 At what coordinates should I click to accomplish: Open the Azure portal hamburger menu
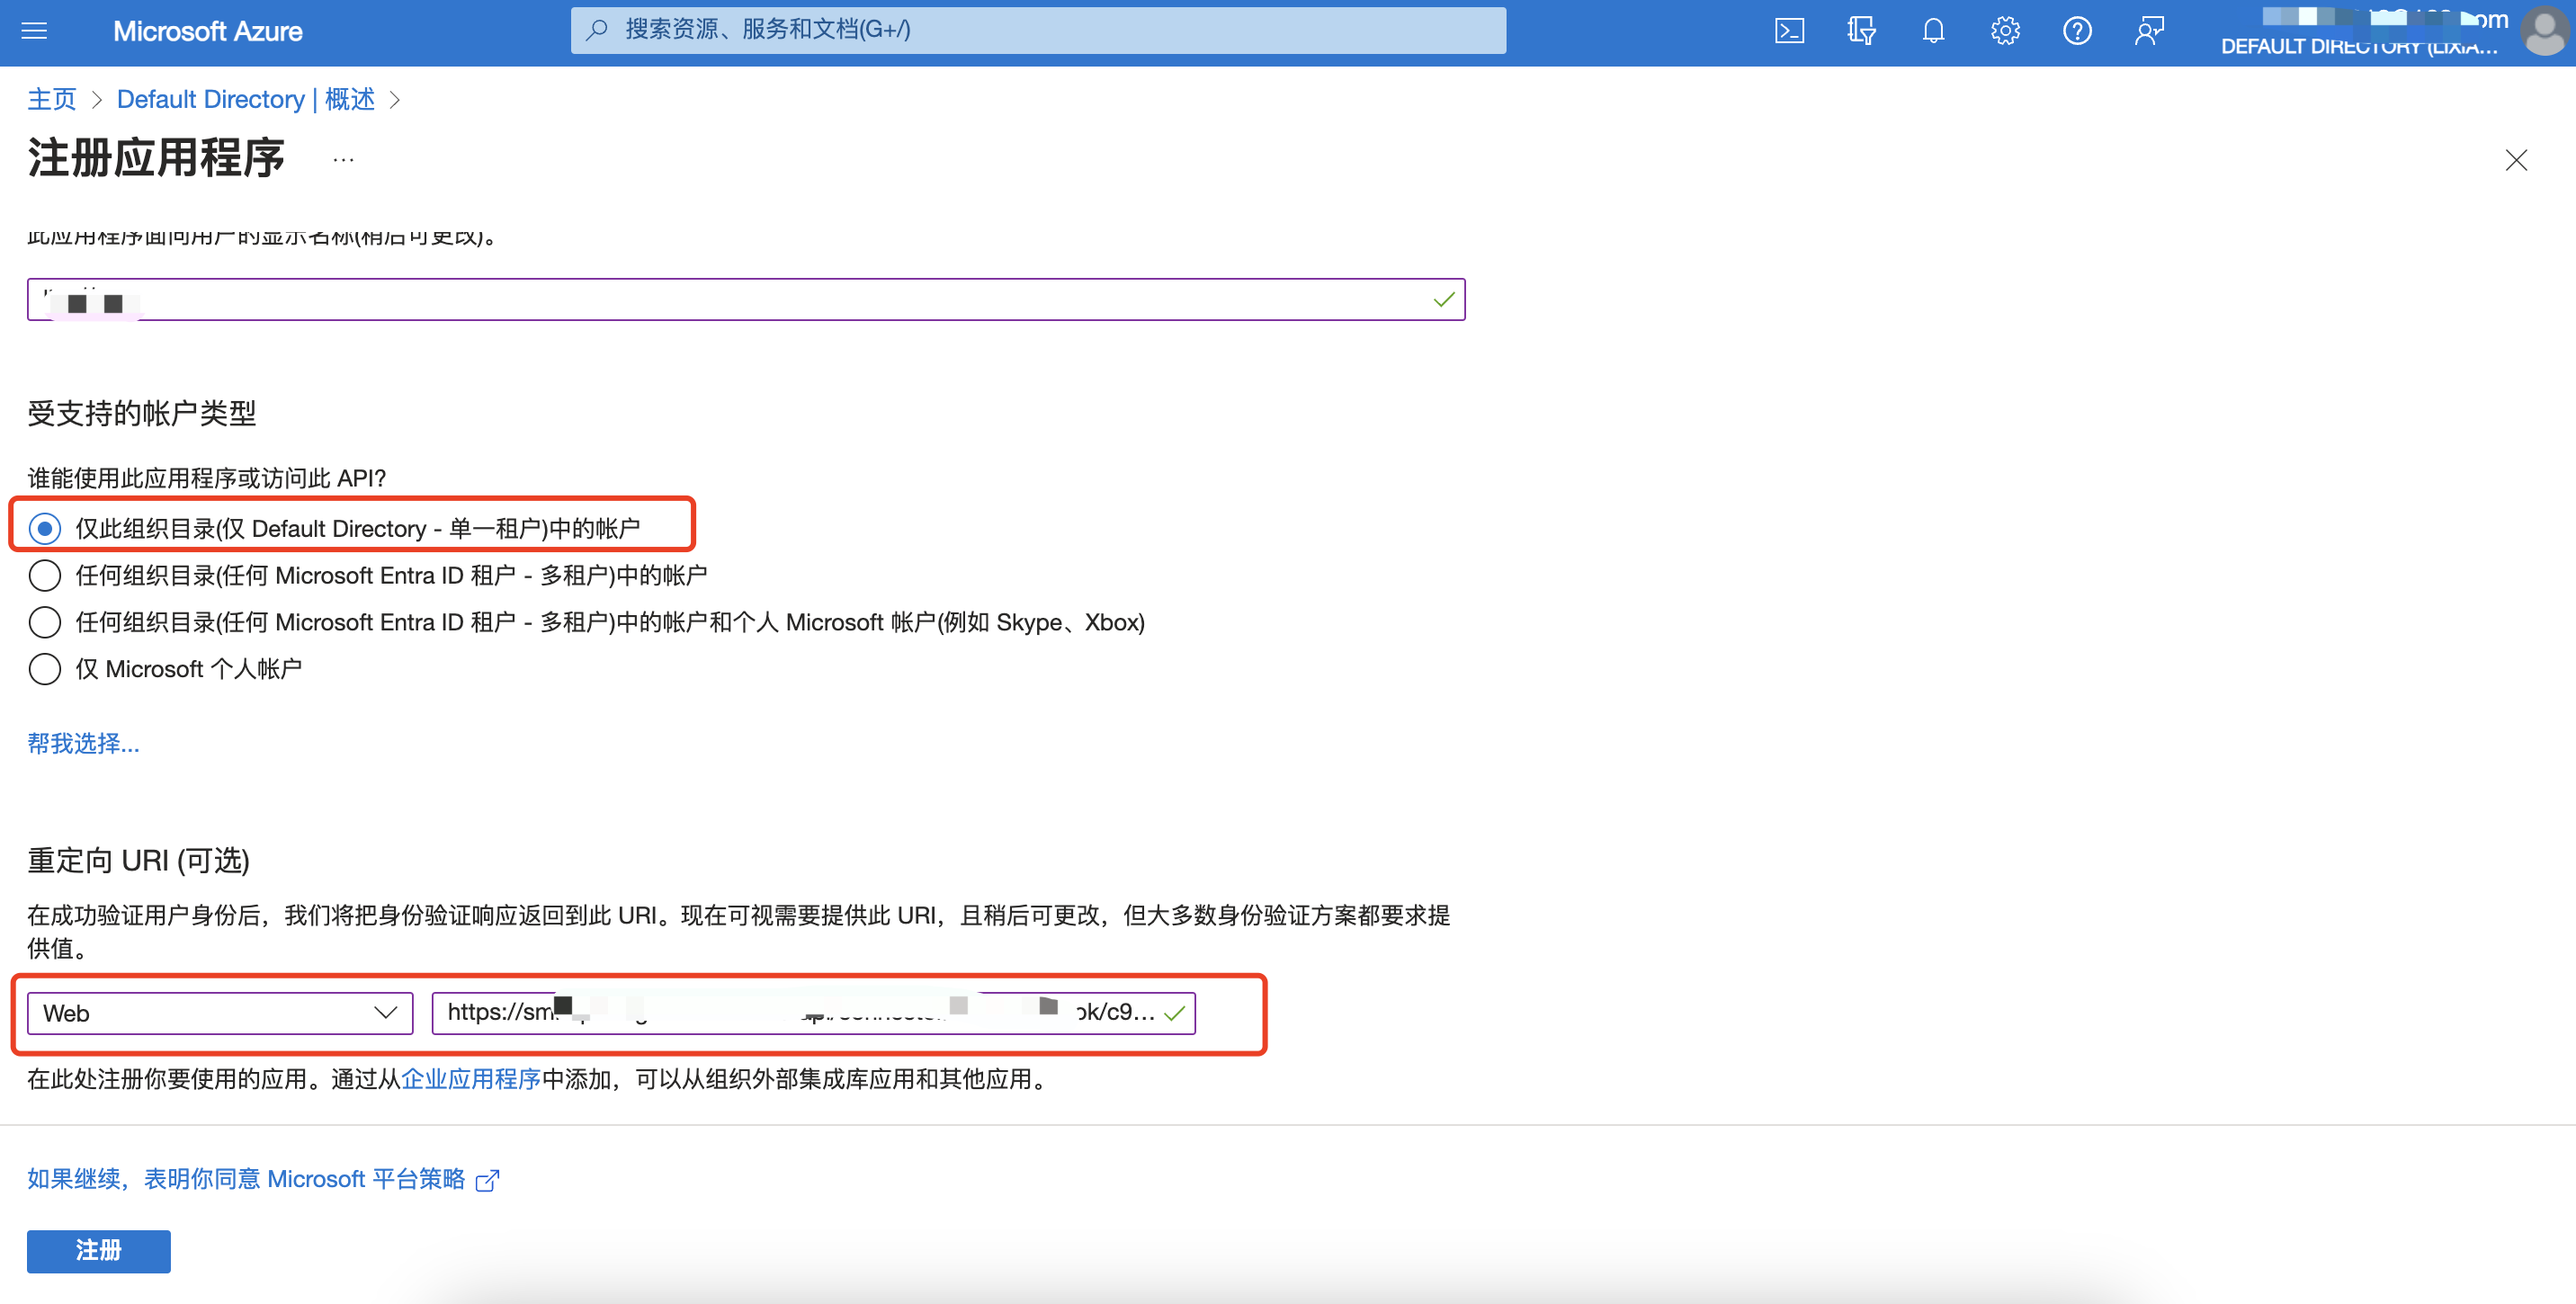(x=34, y=31)
